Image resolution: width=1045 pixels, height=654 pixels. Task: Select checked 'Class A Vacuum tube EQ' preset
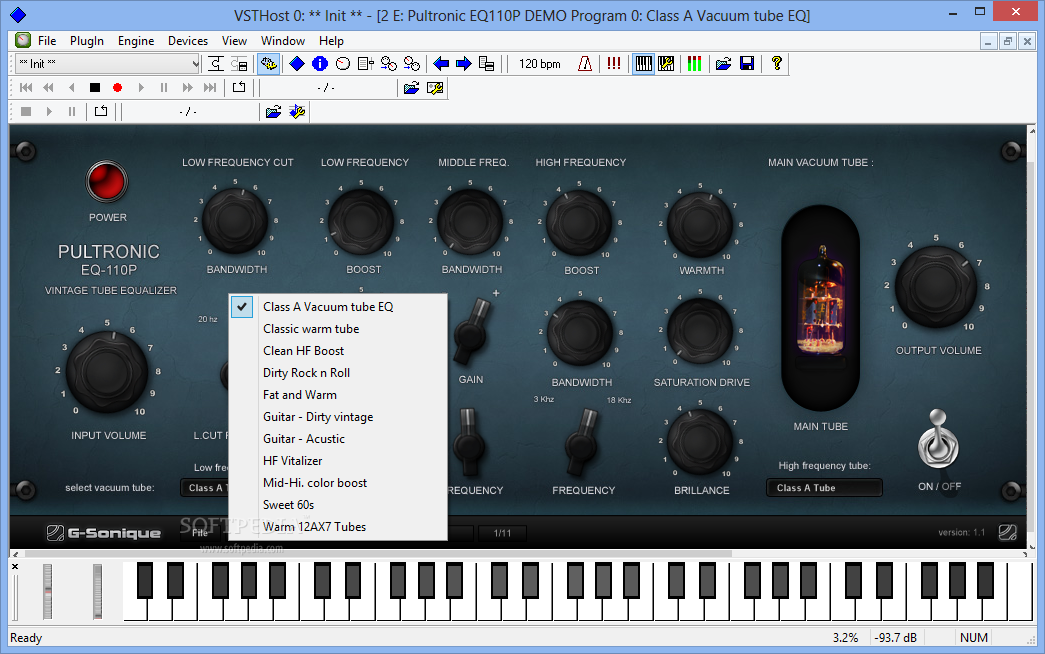click(338, 307)
